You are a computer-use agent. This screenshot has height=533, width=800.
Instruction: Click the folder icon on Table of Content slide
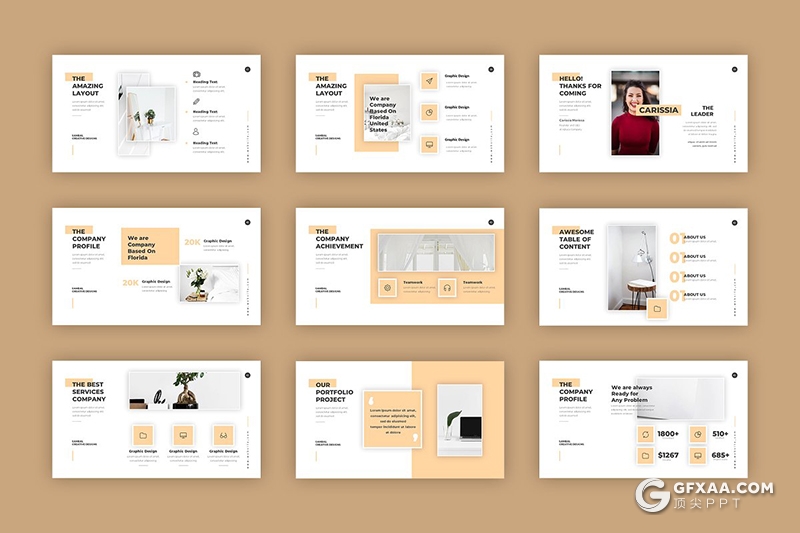(x=657, y=309)
